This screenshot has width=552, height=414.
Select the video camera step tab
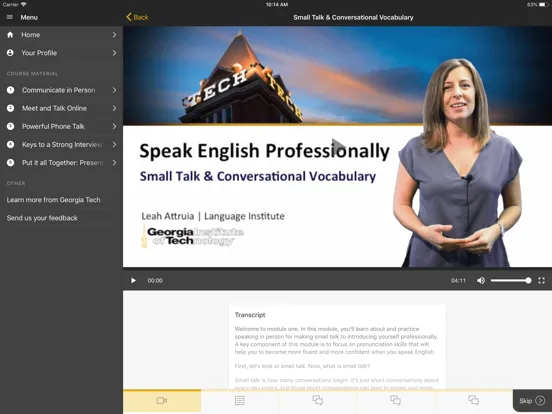162,401
